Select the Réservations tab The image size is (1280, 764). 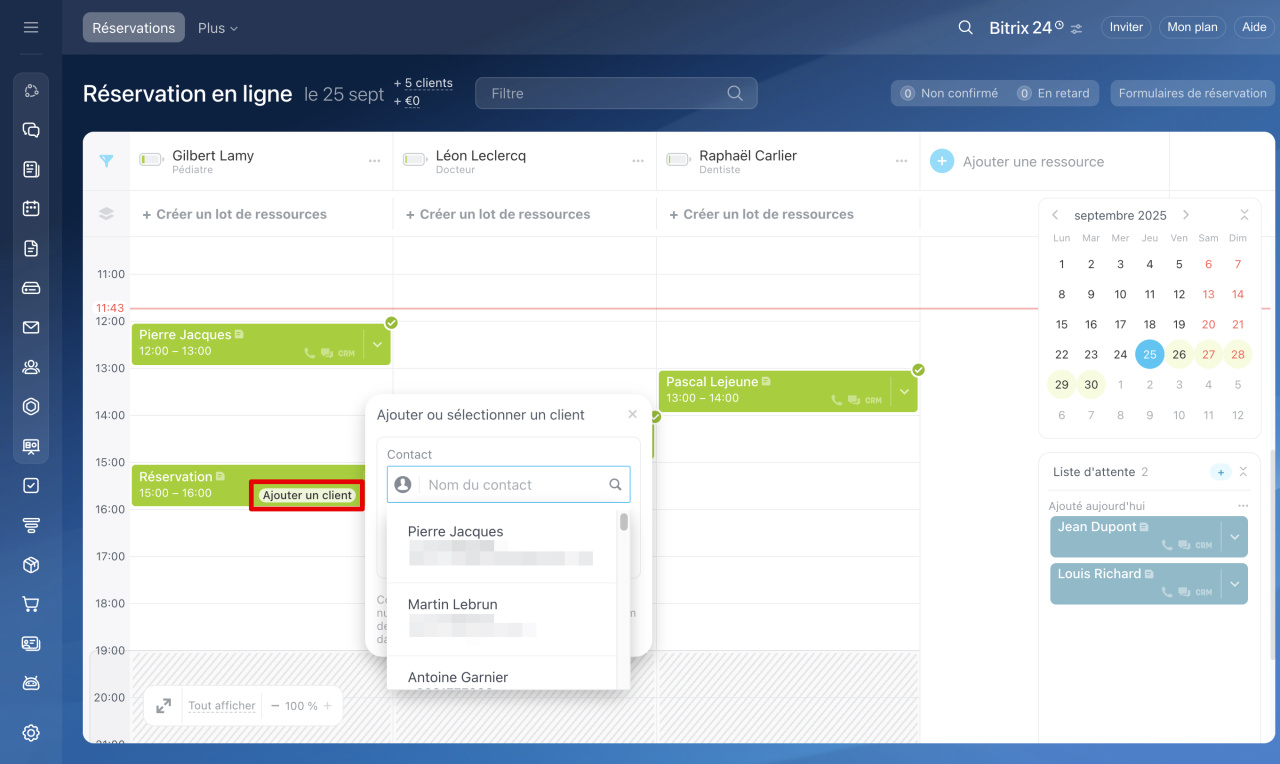134,28
